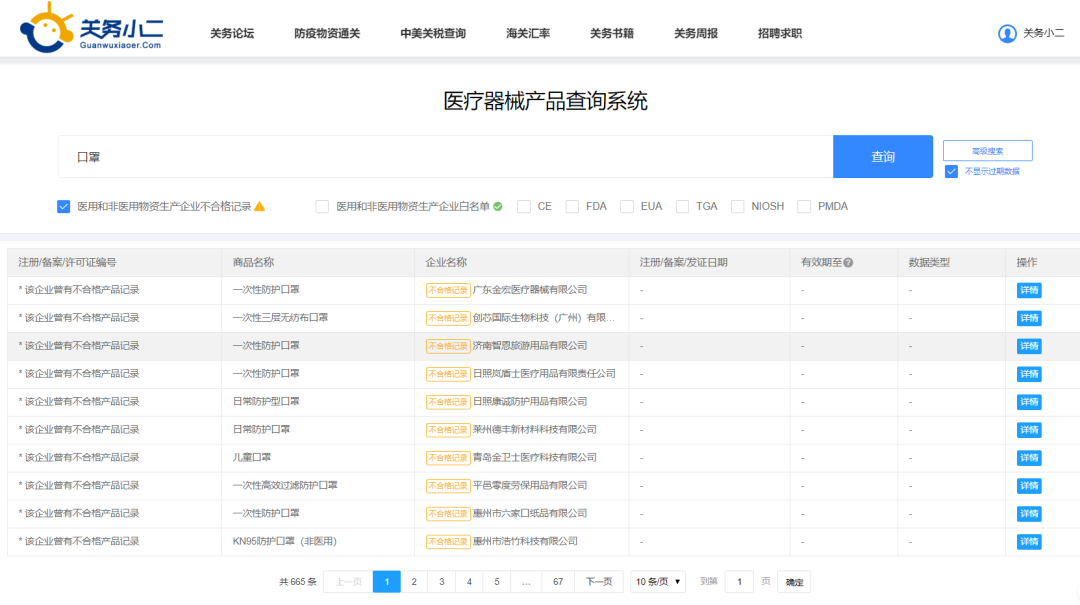This screenshot has width=1080, height=605.
Task: Click the 下一页 next page button
Action: [599, 582]
